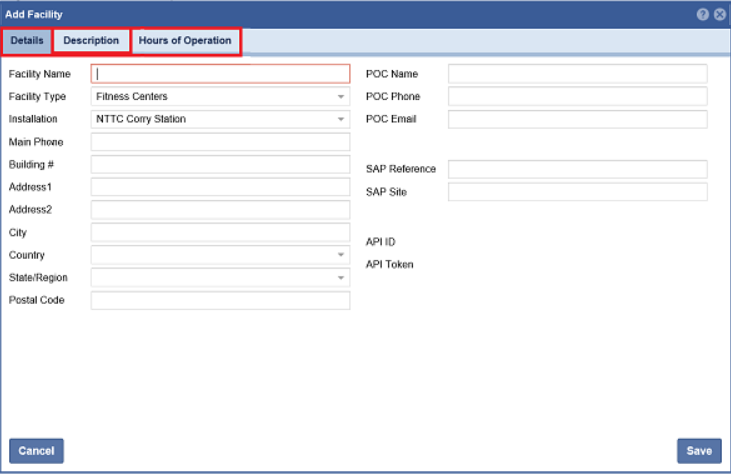
Task: Click the Save button
Action: (x=698, y=451)
